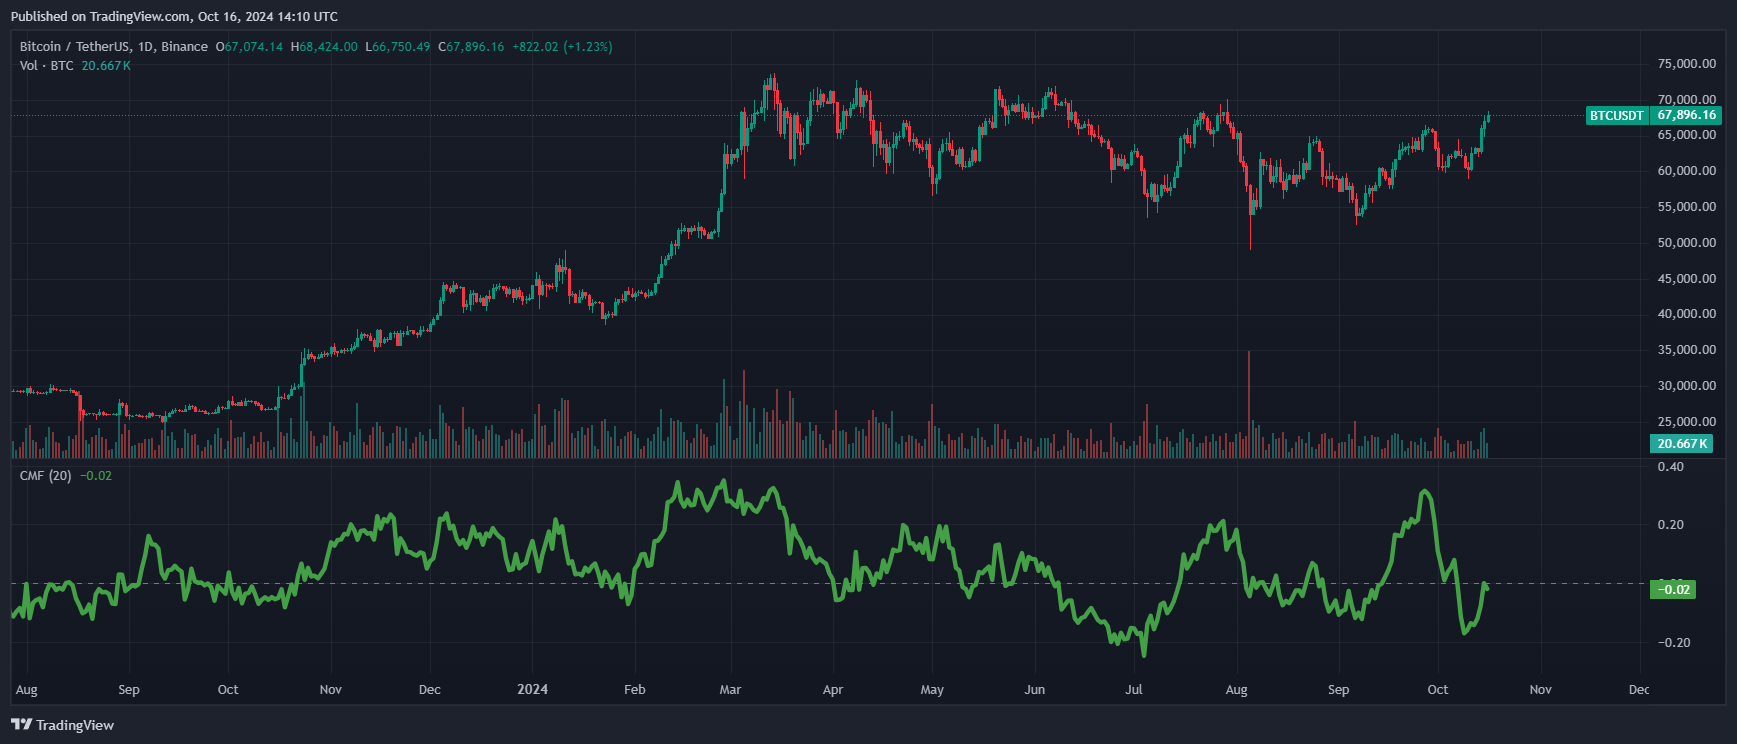Click the Oct label near chart end
Viewport: 1737px width, 744px height.
pos(1438,690)
